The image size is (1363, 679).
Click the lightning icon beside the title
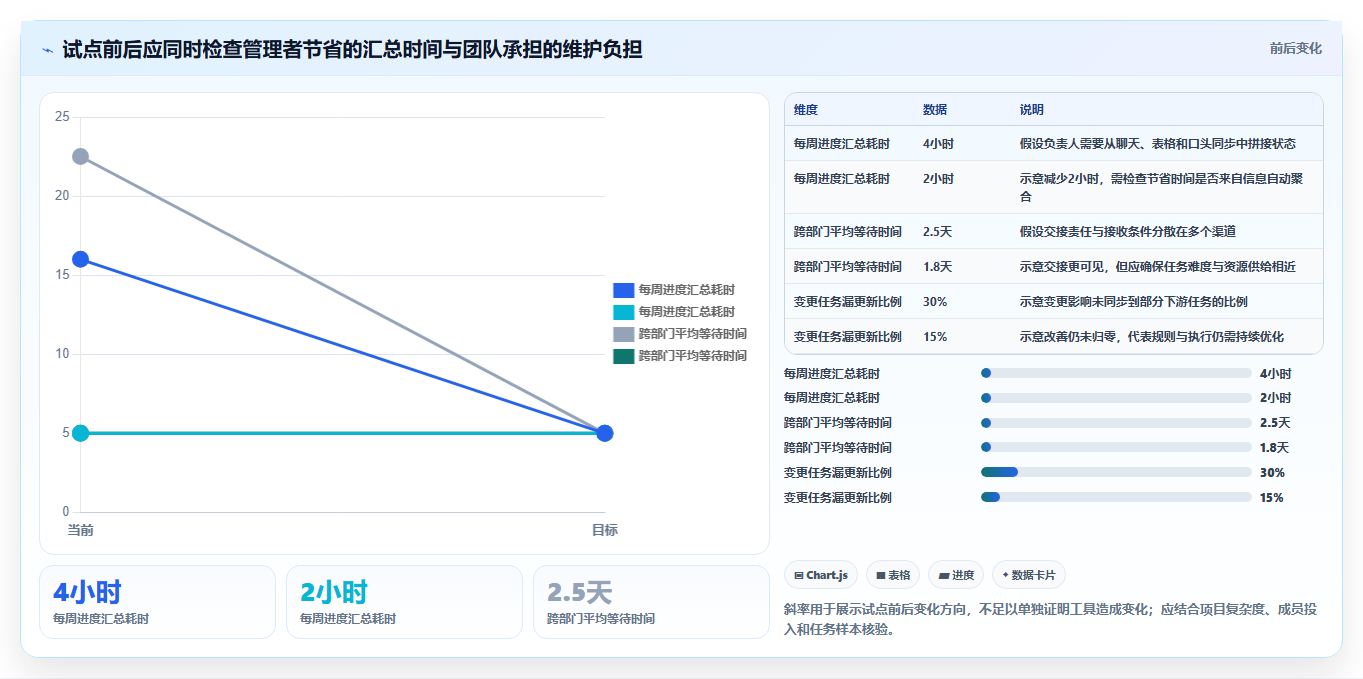[47, 49]
